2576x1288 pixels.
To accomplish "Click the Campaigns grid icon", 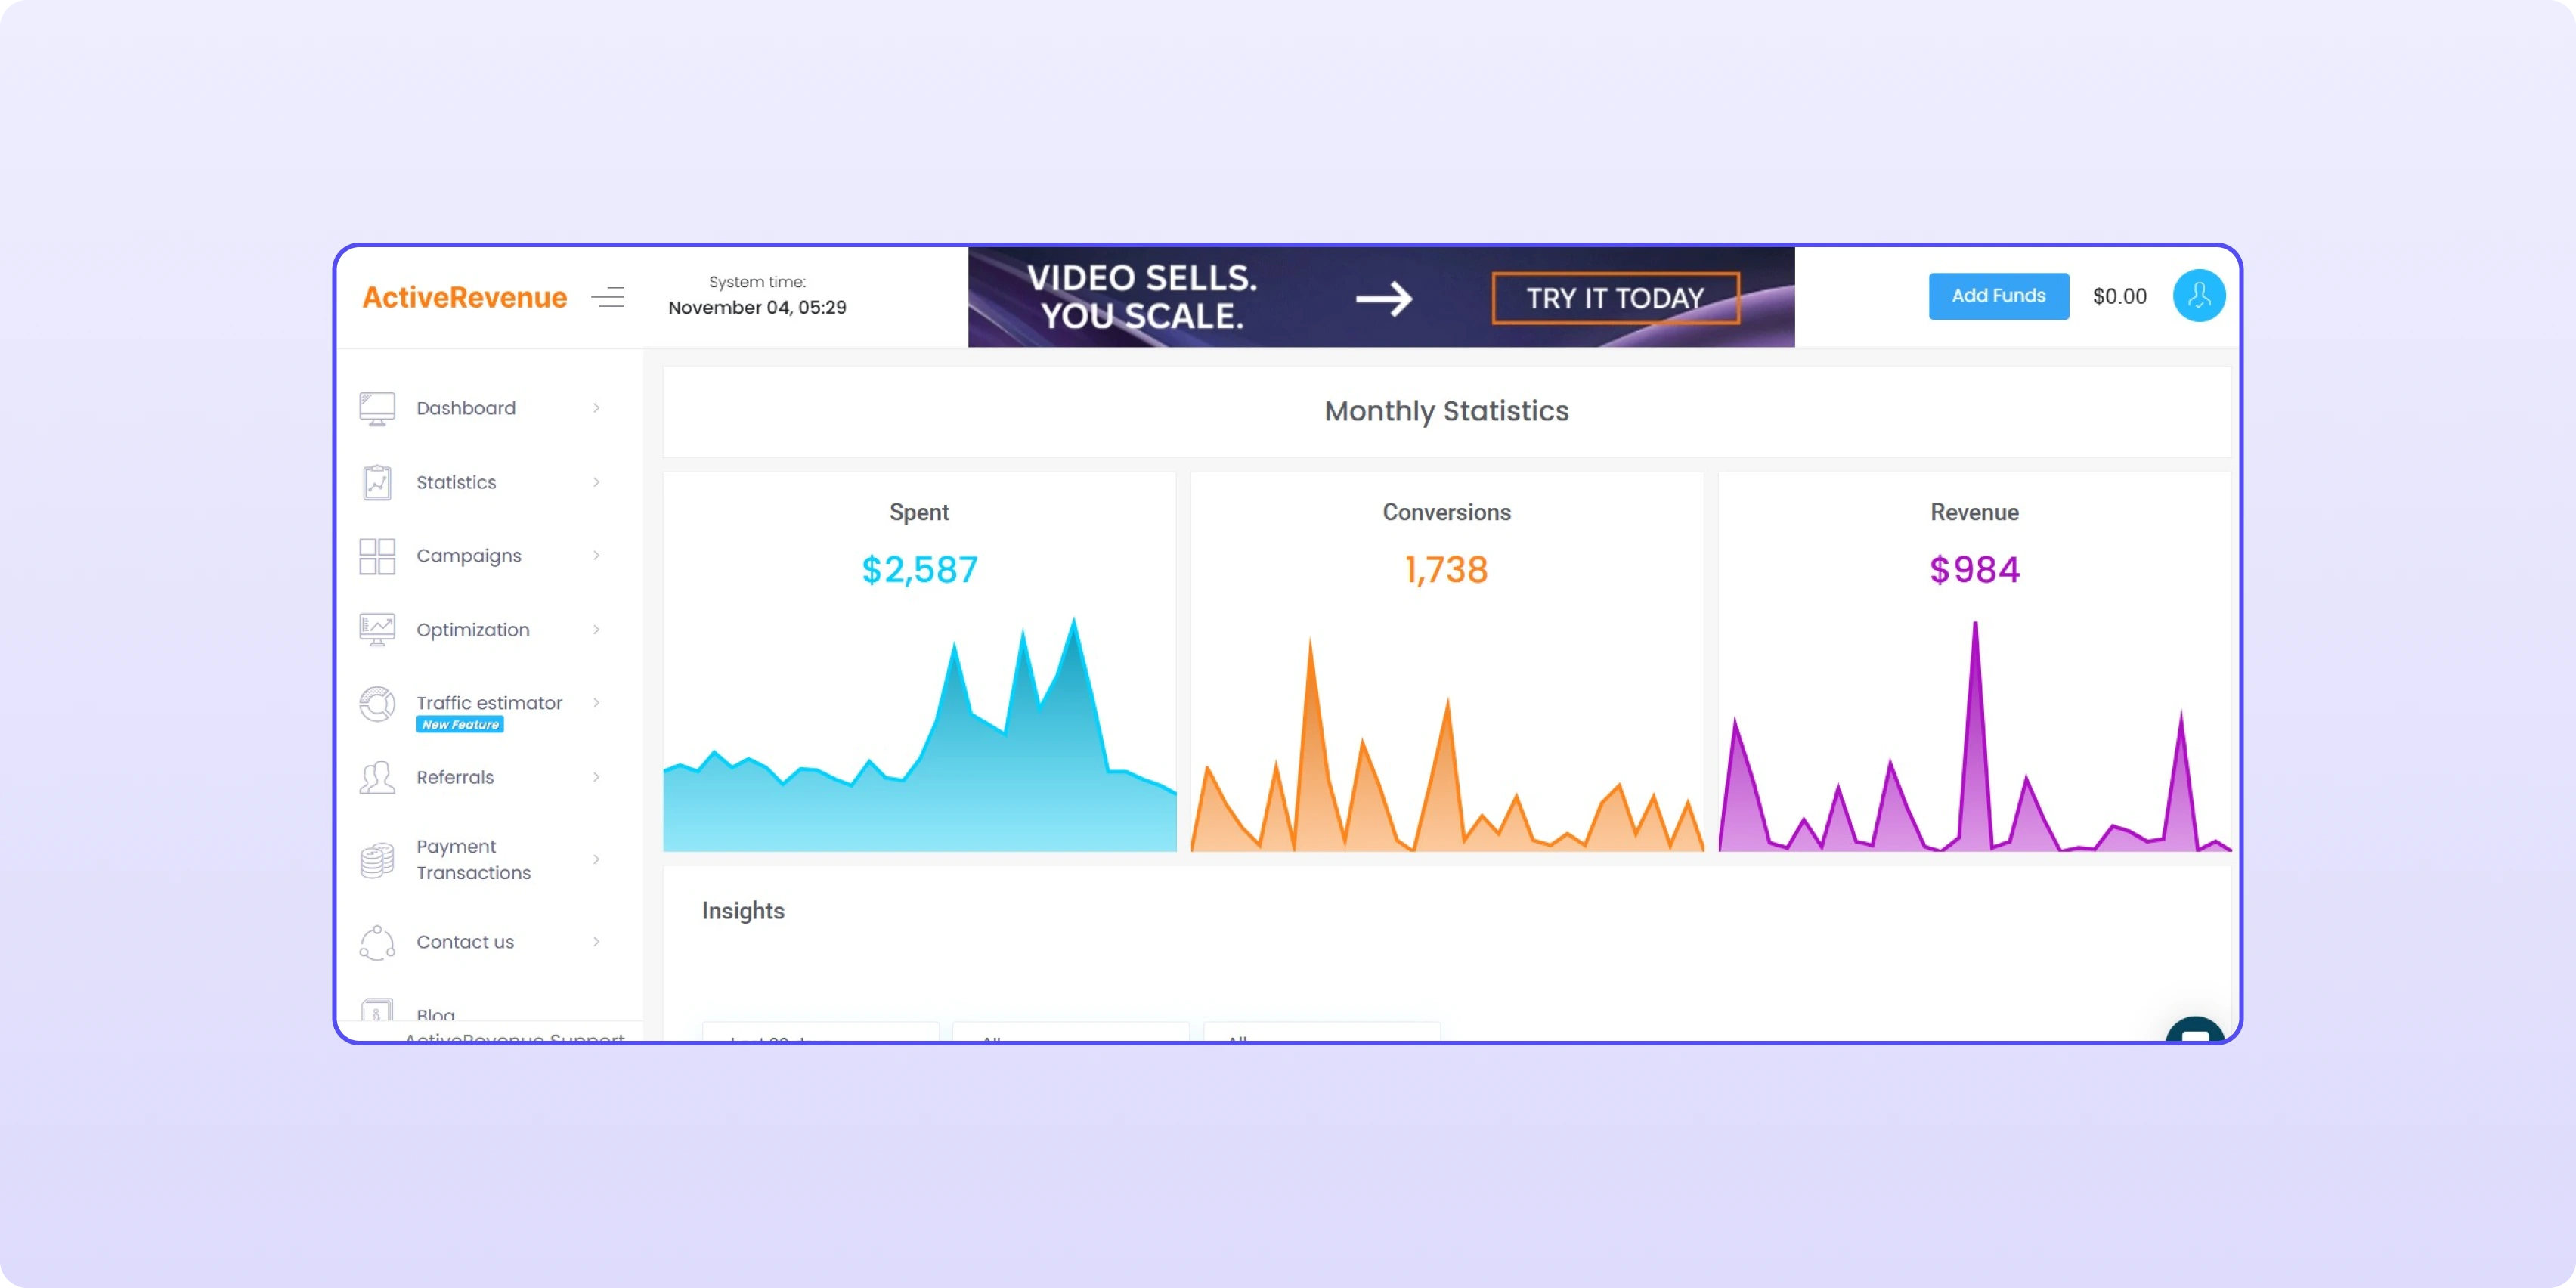I will (377, 556).
